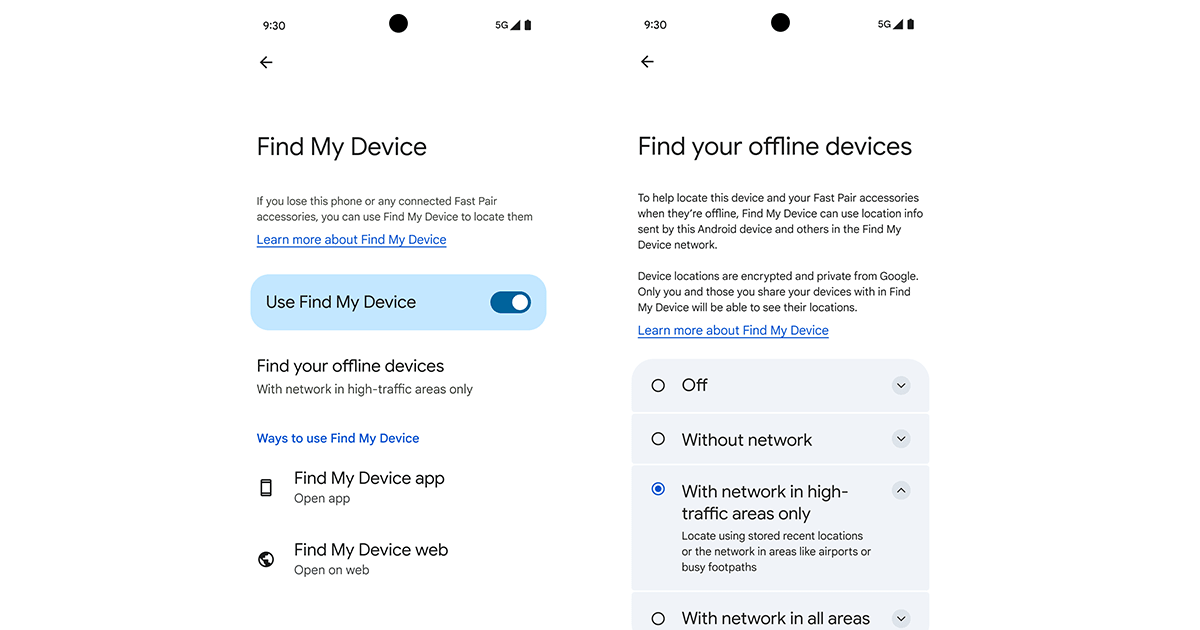Open Ways to use Find My Device
The width and height of the screenshot is (1200, 630).
[338, 437]
